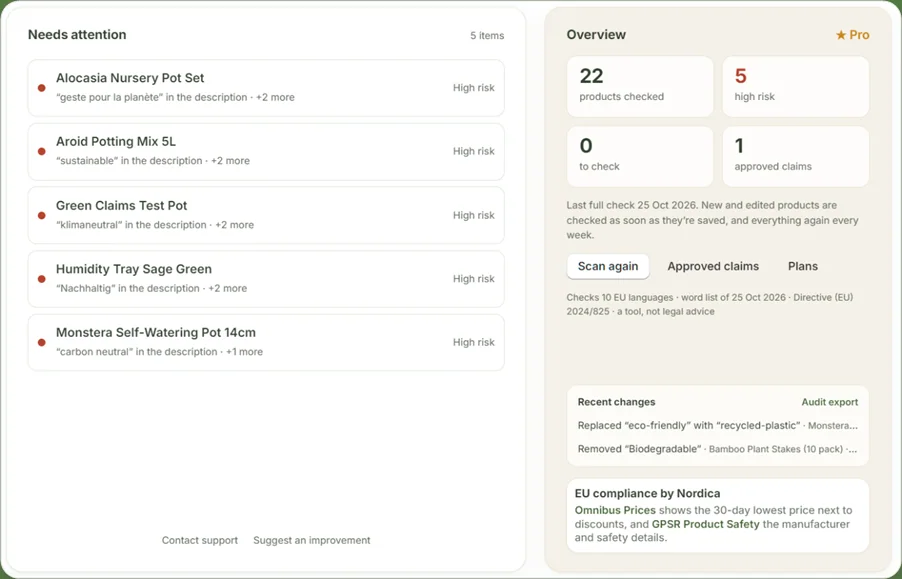Open the 5 high risk stat card
902x579 pixels.
tap(796, 87)
